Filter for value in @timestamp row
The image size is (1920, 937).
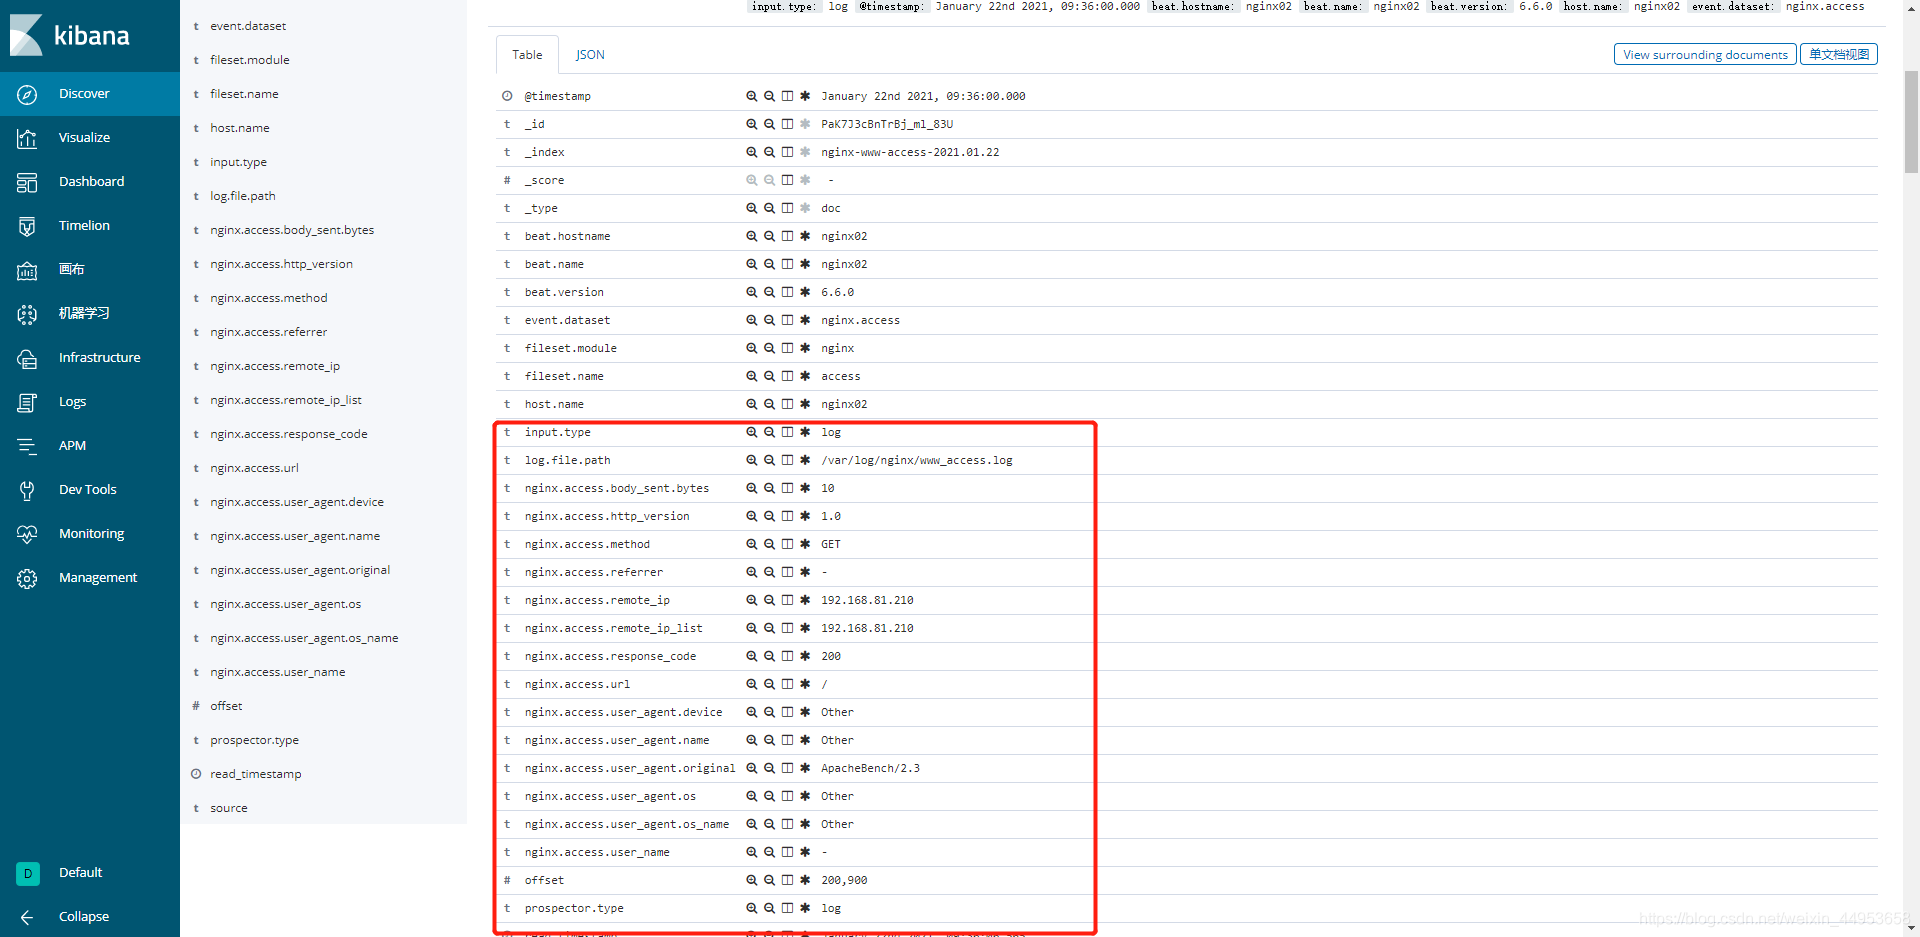pos(751,96)
